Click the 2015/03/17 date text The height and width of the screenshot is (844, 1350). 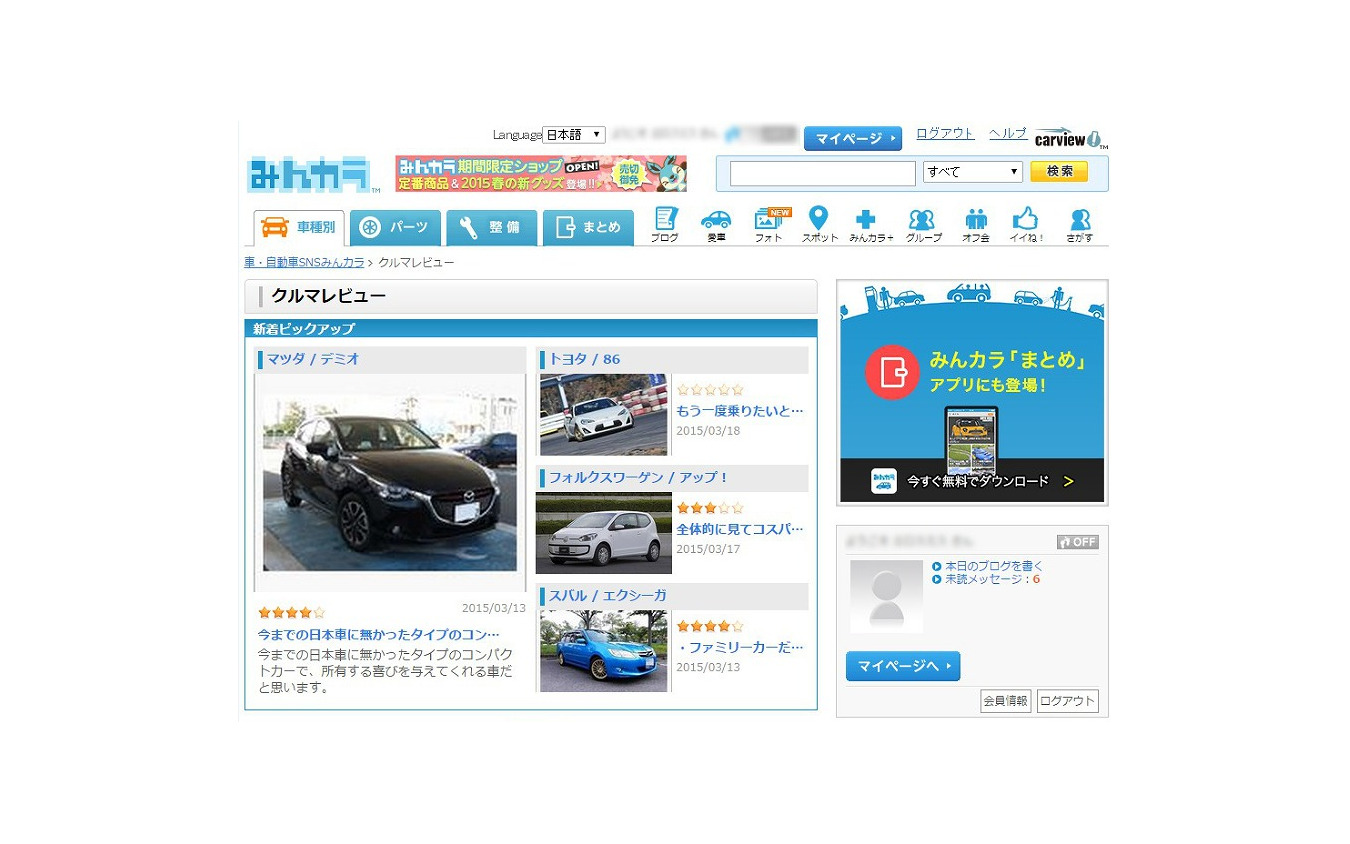(708, 549)
